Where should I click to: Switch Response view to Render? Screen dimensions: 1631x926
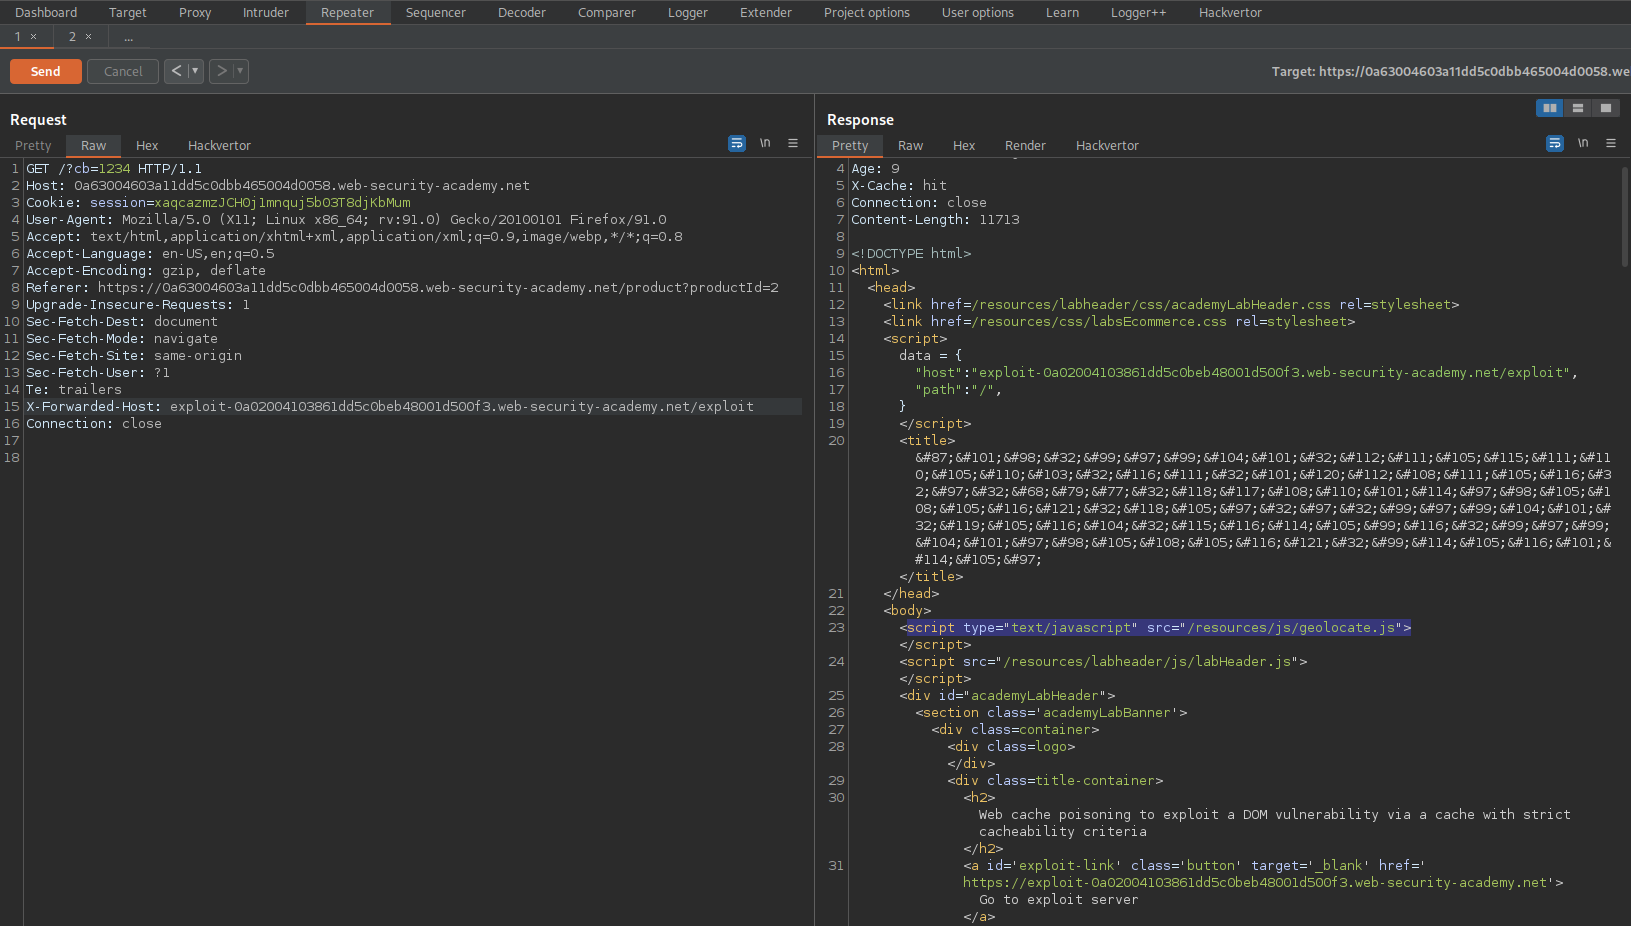pos(1025,145)
